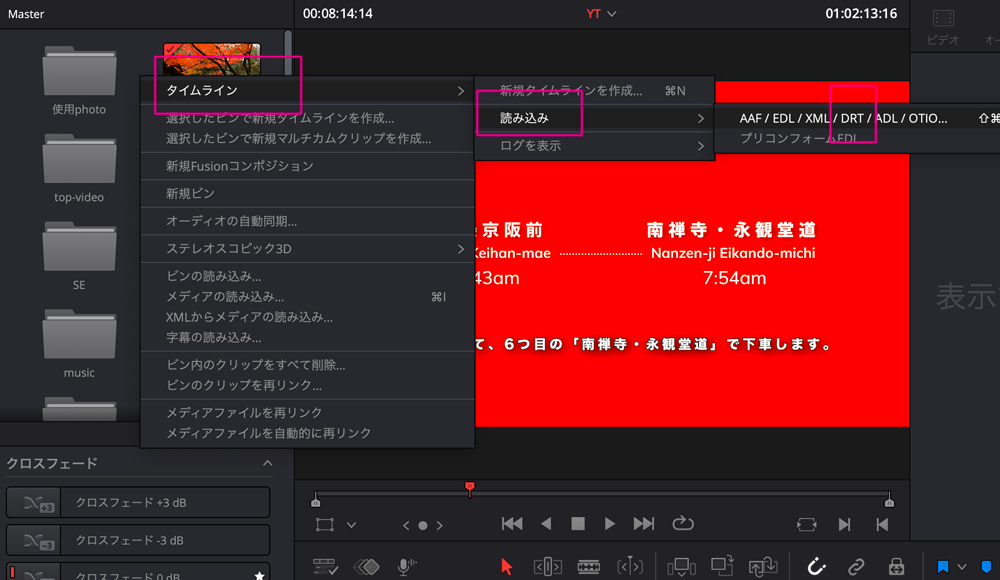Click the insert clip icon
This screenshot has height=580, width=1000.
(682, 565)
